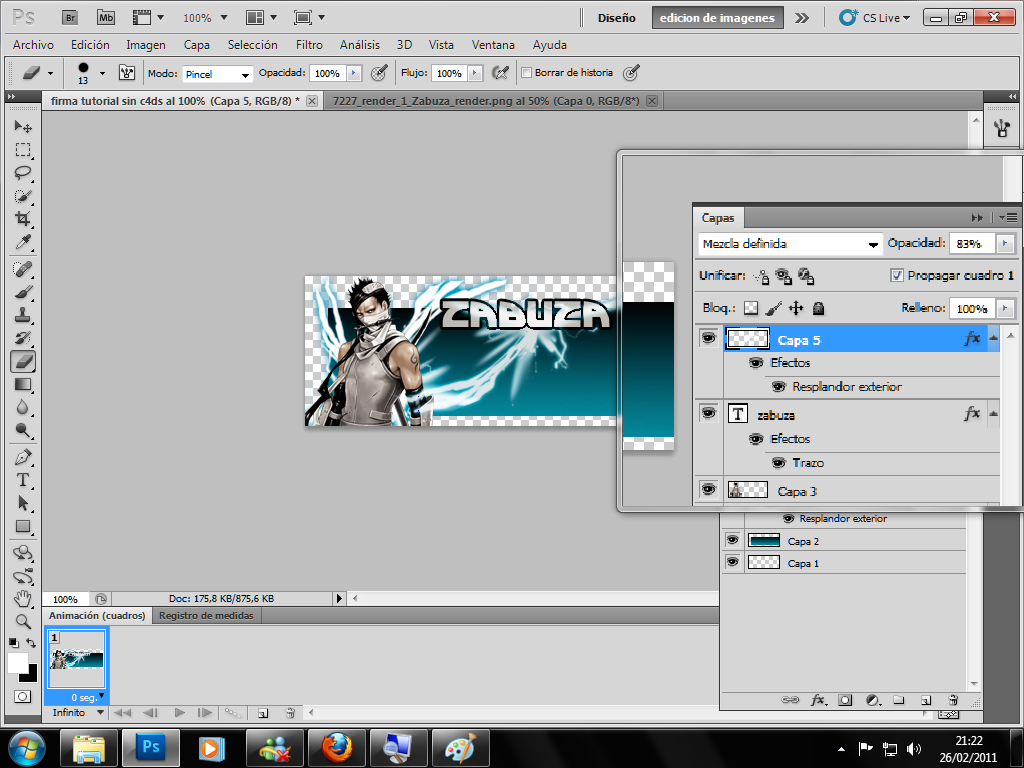Select the Quick Selection tool
This screenshot has height=768, width=1024.
point(23,196)
